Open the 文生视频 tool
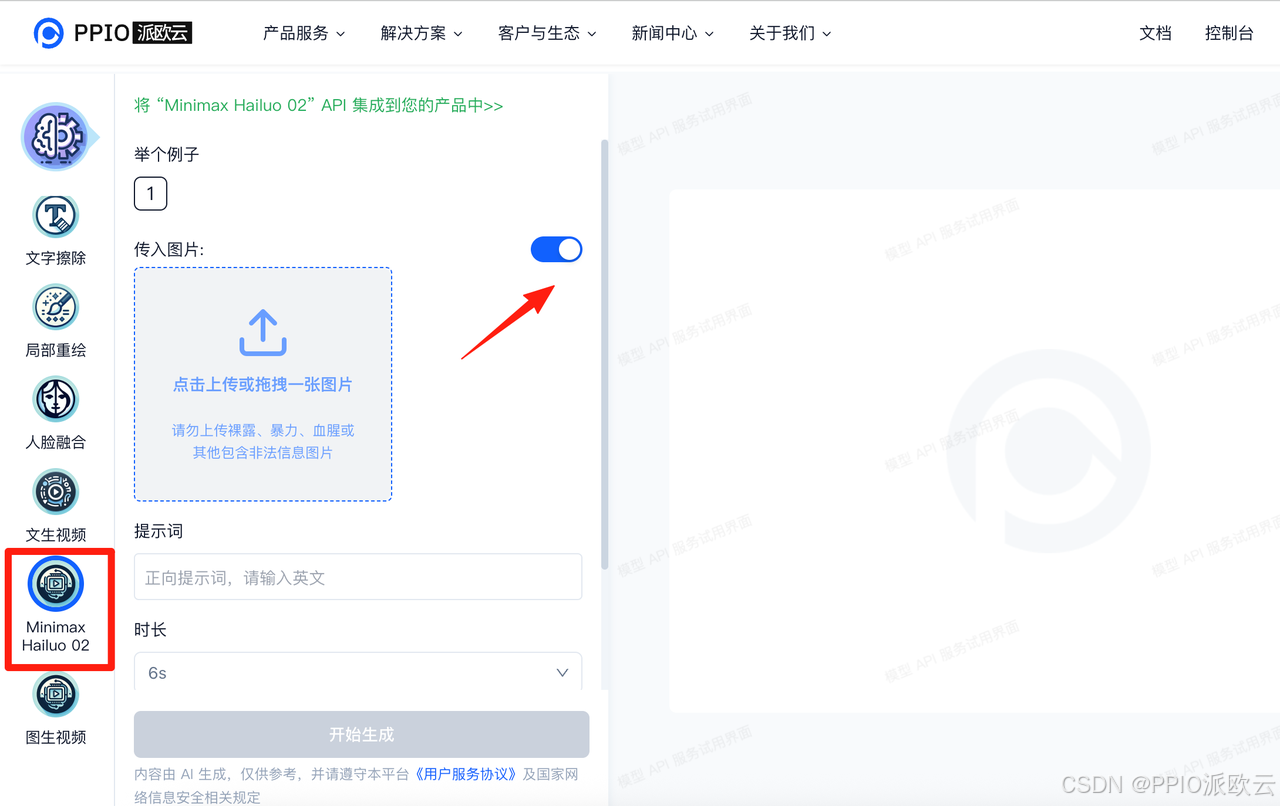The height and width of the screenshot is (806, 1280). (55, 492)
